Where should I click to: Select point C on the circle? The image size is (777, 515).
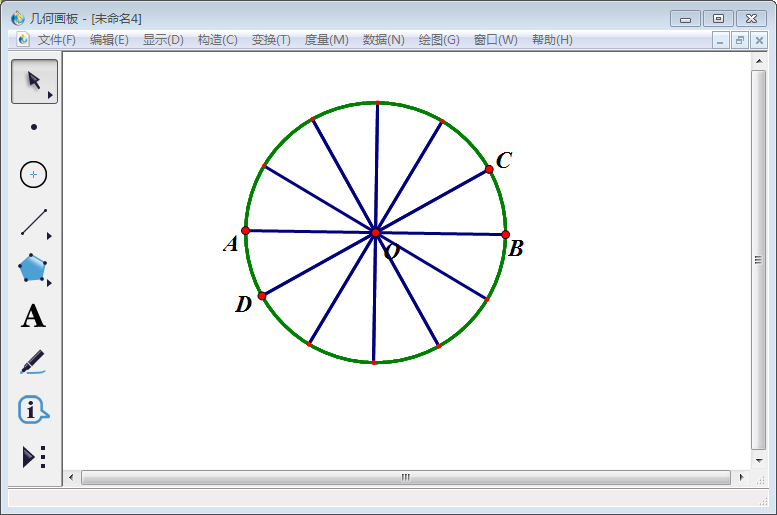pos(489,169)
